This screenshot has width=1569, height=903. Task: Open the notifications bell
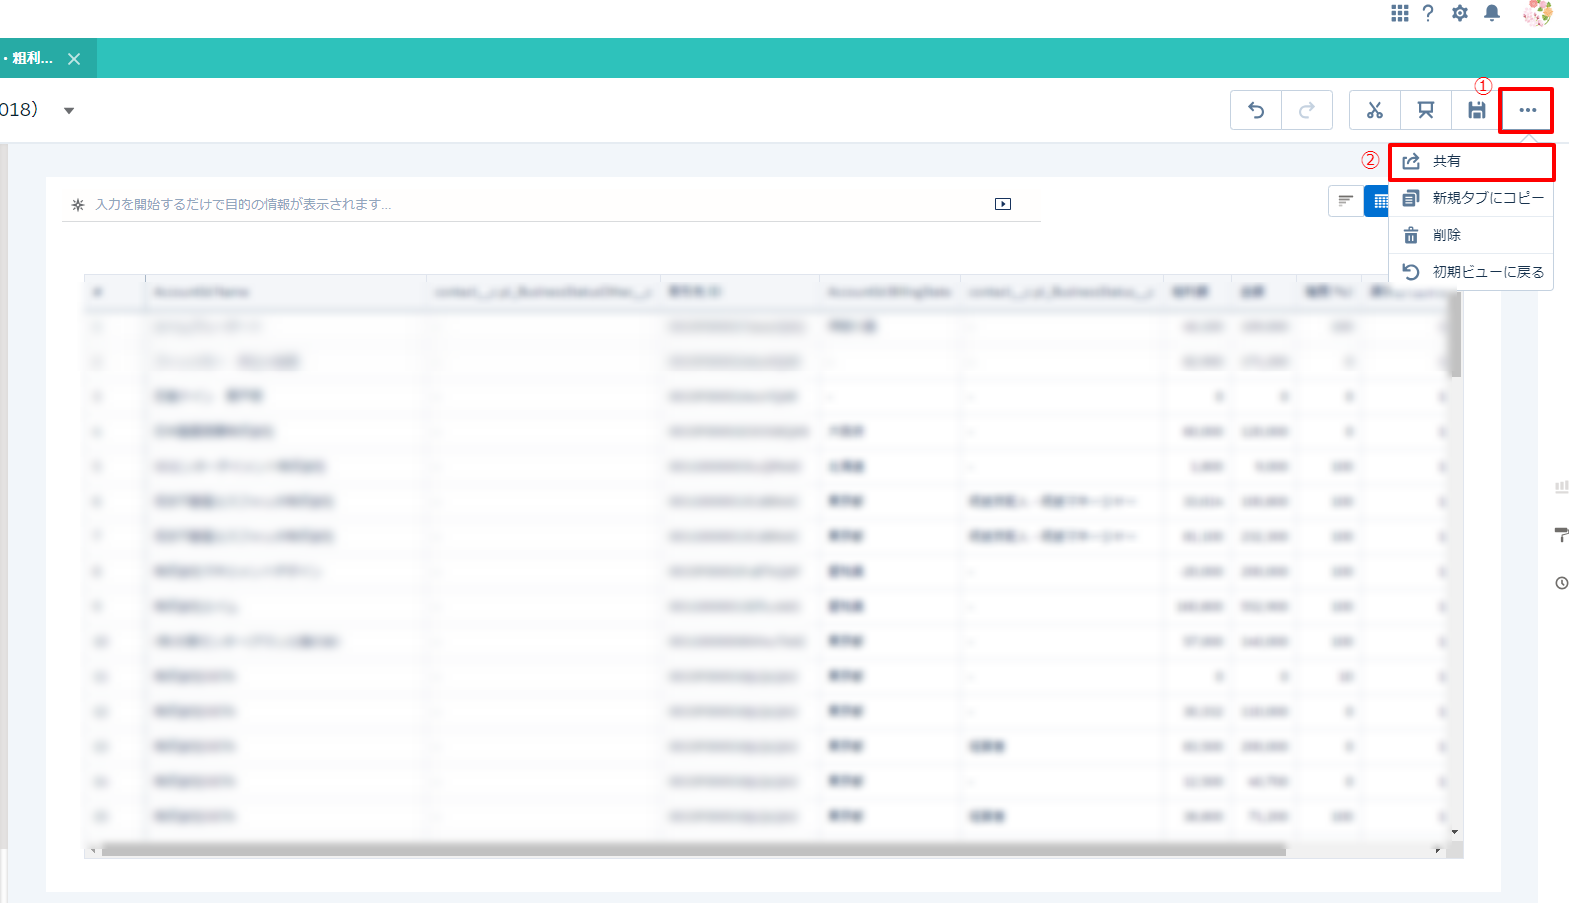(1492, 13)
